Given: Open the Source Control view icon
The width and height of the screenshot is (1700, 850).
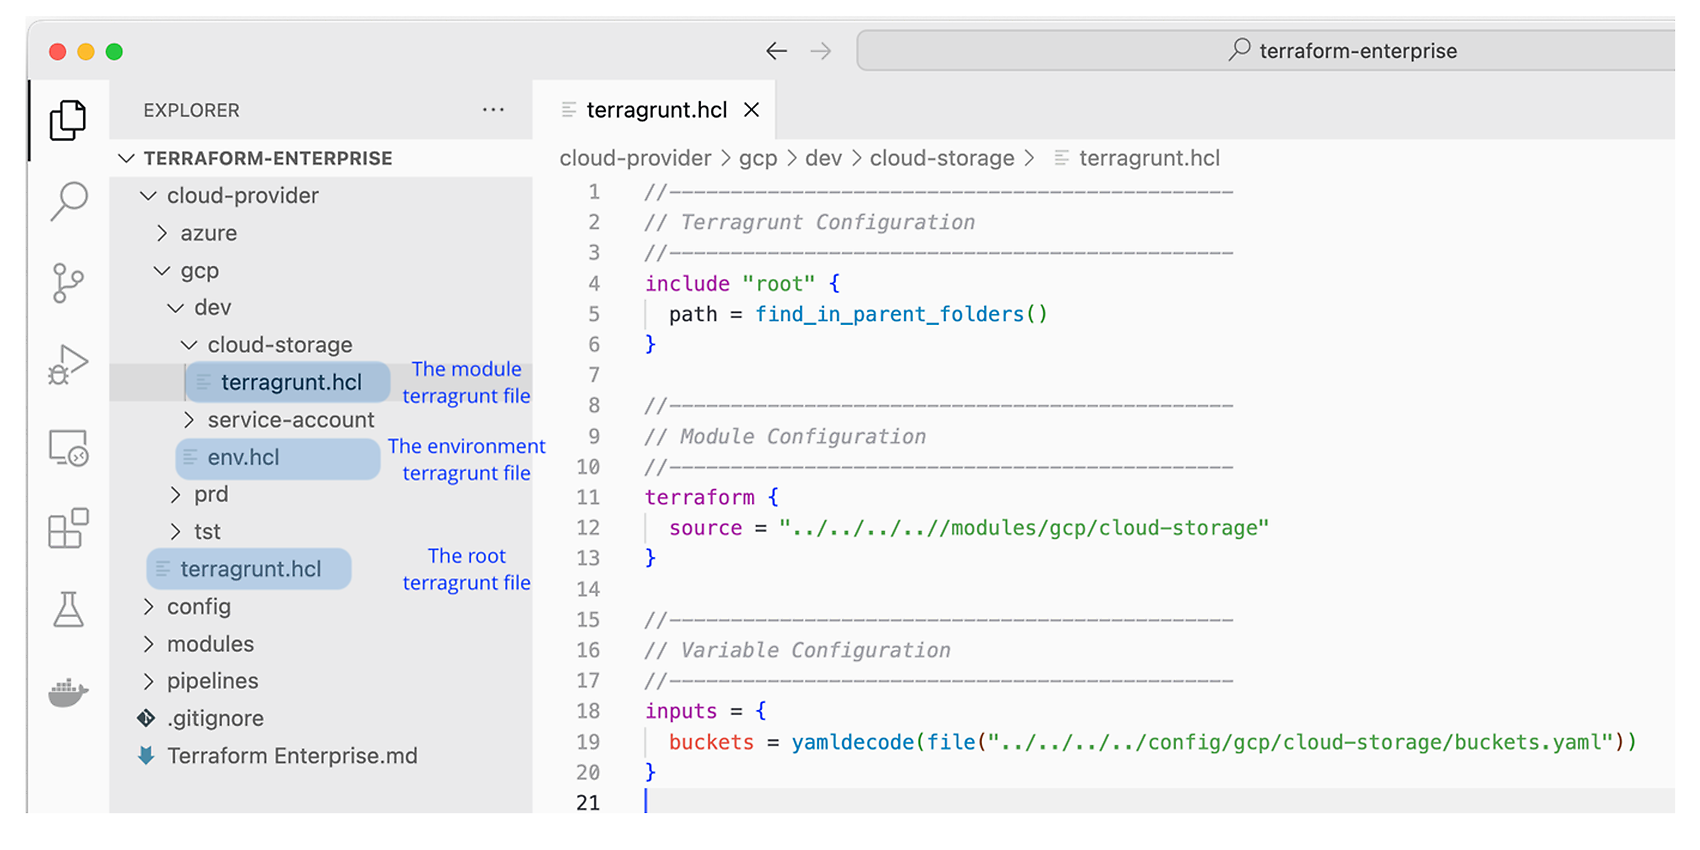Looking at the screenshot, I should coord(68,283).
